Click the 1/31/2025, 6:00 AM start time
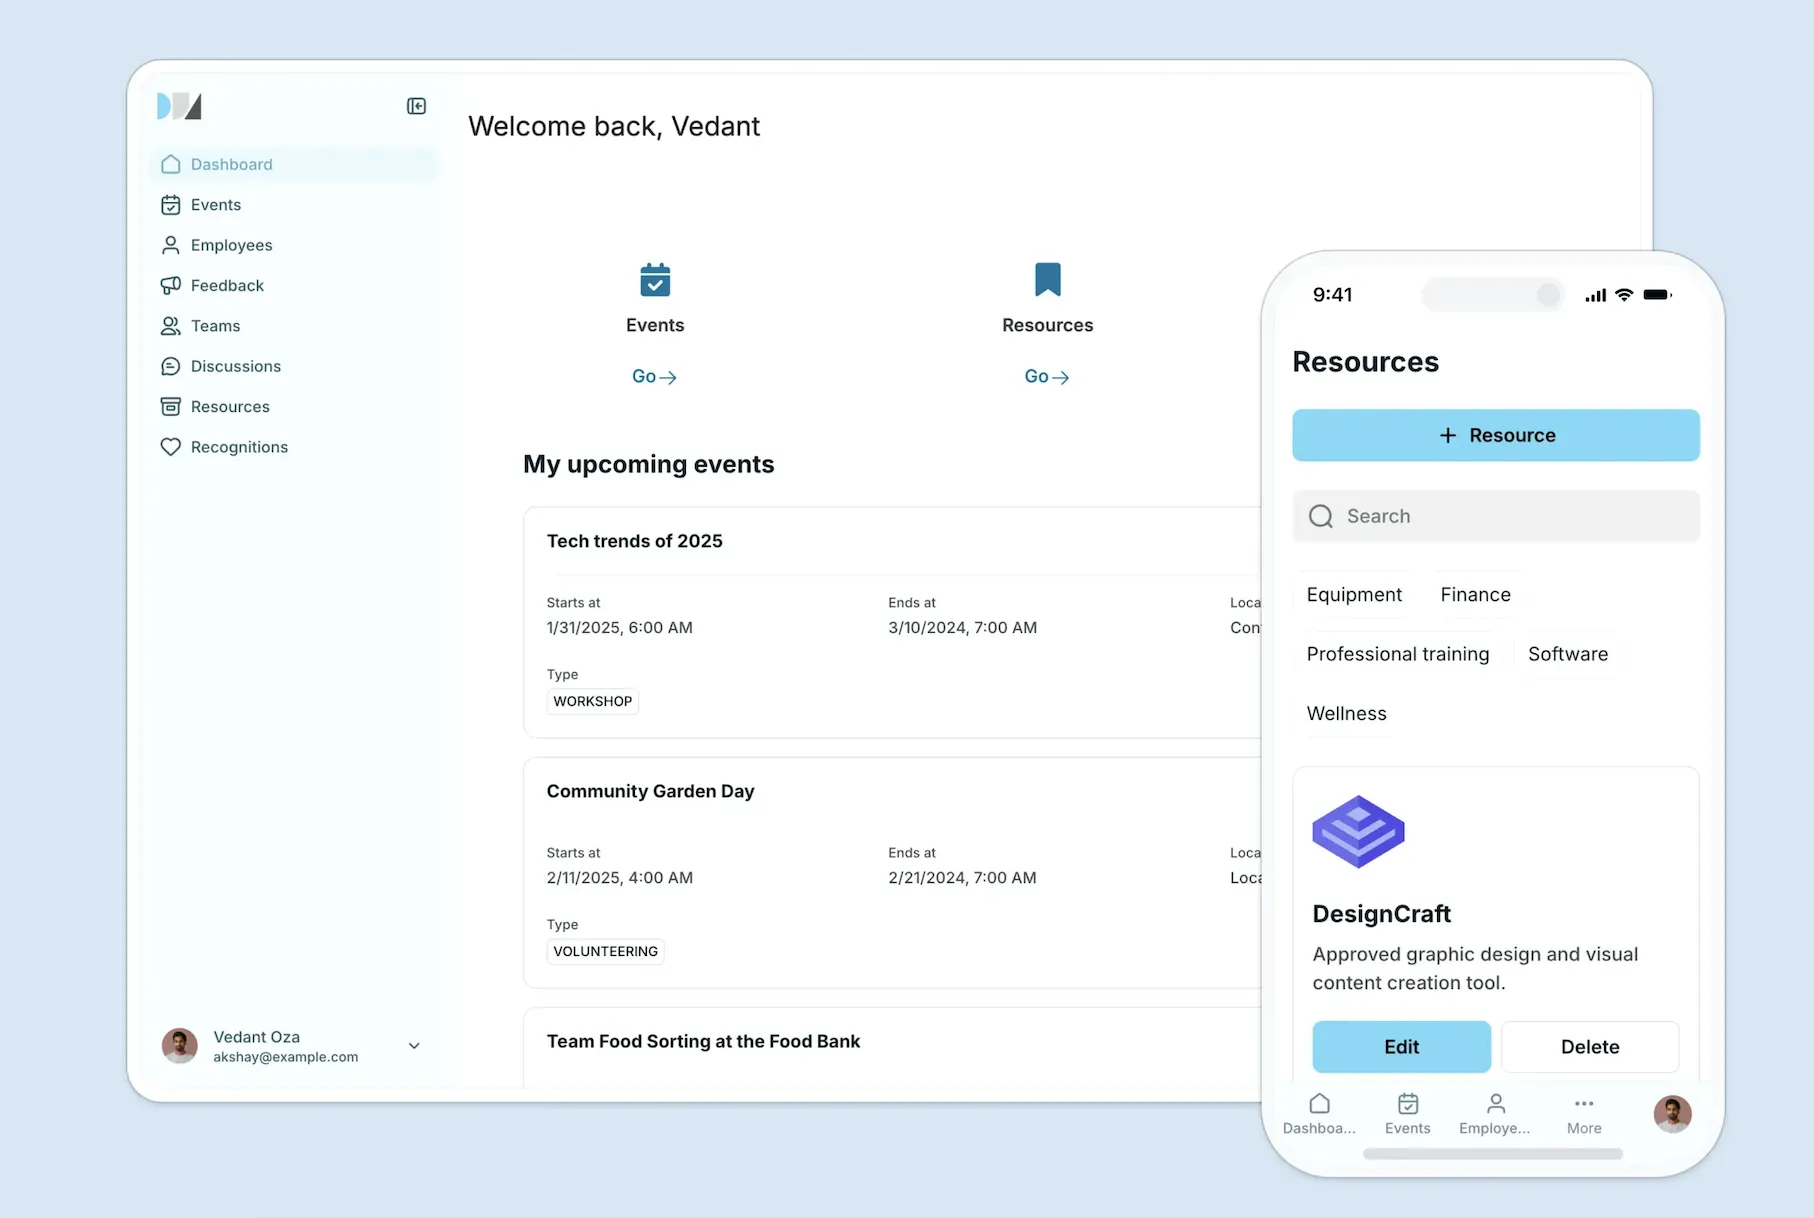The width and height of the screenshot is (1814, 1218). [619, 628]
